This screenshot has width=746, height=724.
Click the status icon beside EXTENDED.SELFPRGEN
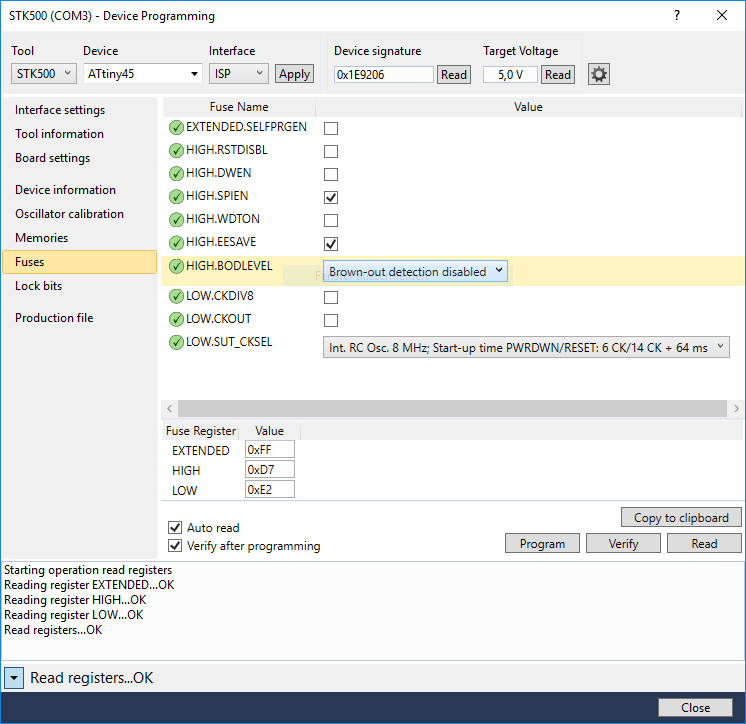click(176, 127)
